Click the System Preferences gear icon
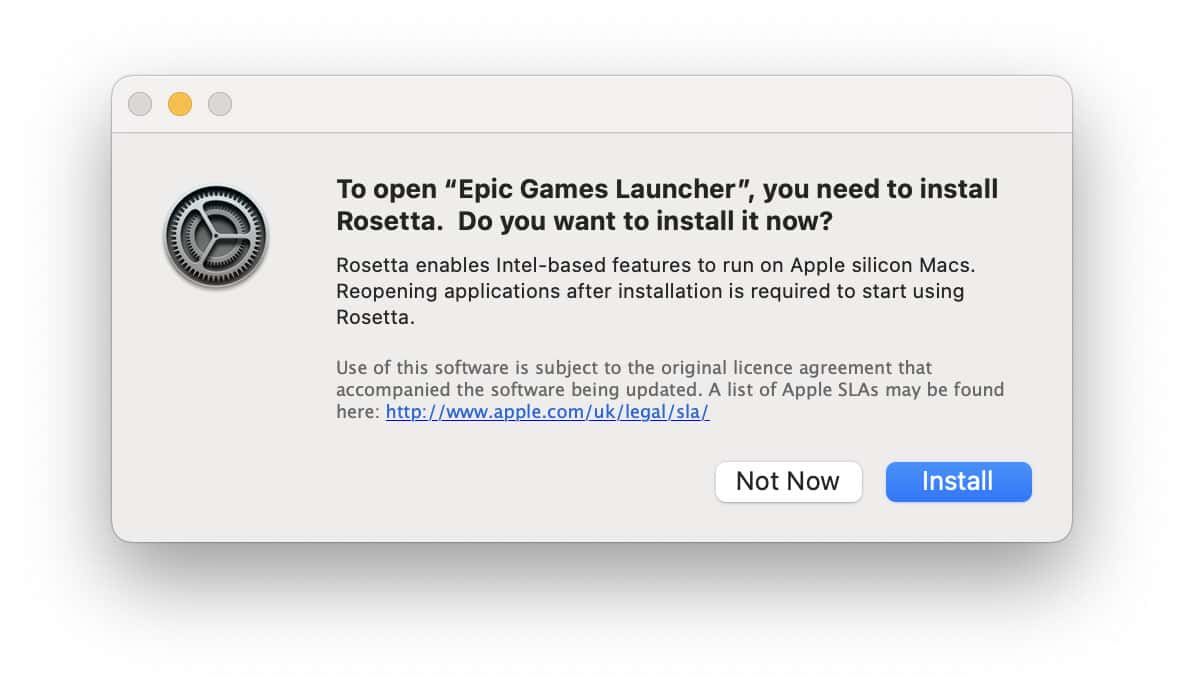This screenshot has width=1184, height=690. coord(215,237)
